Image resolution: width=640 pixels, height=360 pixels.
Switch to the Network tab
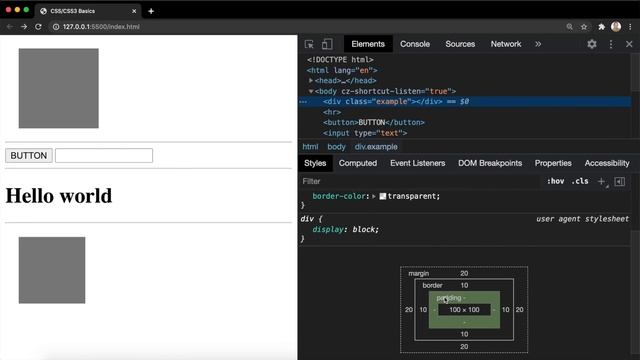coord(506,44)
